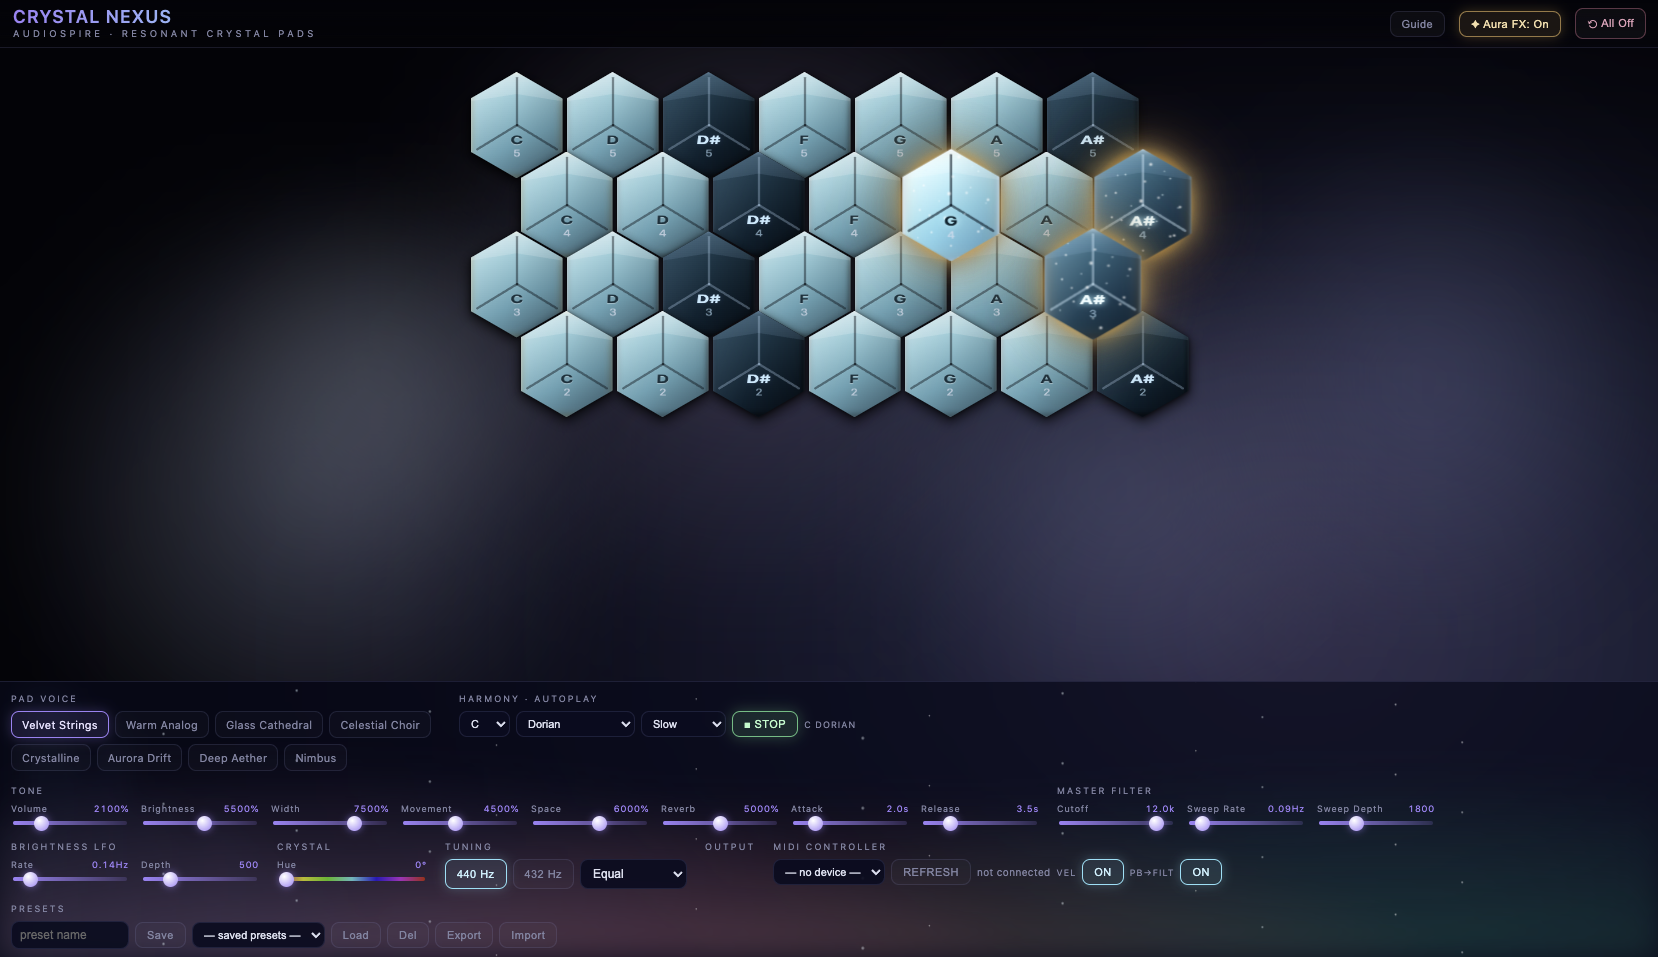Play the D5 crystal hex pad
Viewport: 1658px width, 957px height.
(613, 125)
